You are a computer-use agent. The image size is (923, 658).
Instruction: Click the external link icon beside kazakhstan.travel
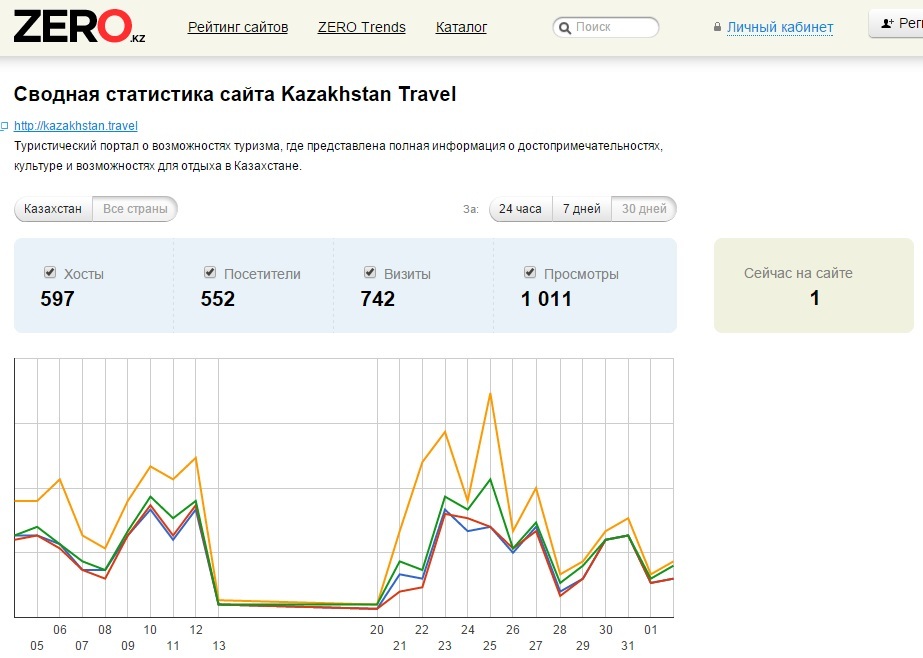pyautogui.click(x=4, y=126)
